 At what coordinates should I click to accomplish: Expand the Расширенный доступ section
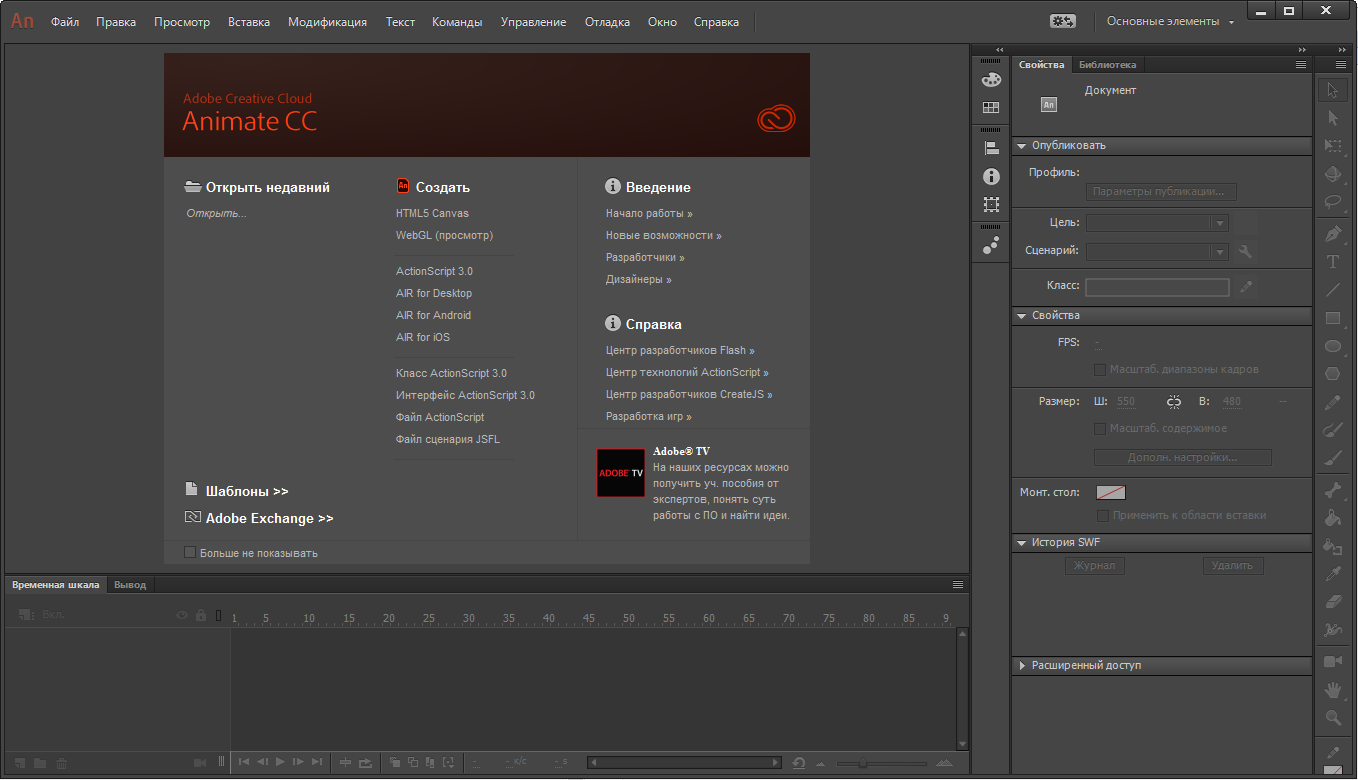[x=1021, y=666]
